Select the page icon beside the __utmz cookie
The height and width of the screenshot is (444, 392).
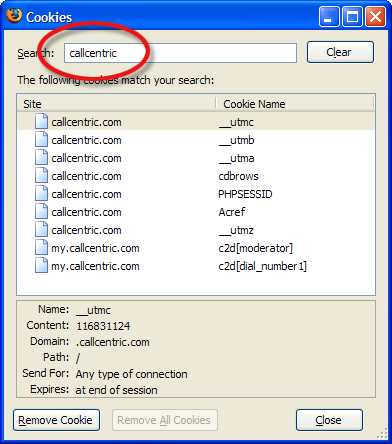tap(41, 229)
